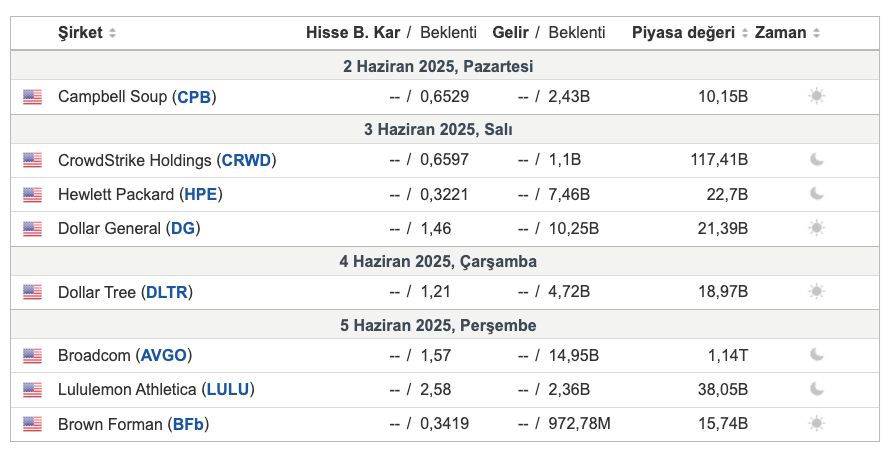
Task: Click the sun icon in Campbell Soup row
Action: 816,96
